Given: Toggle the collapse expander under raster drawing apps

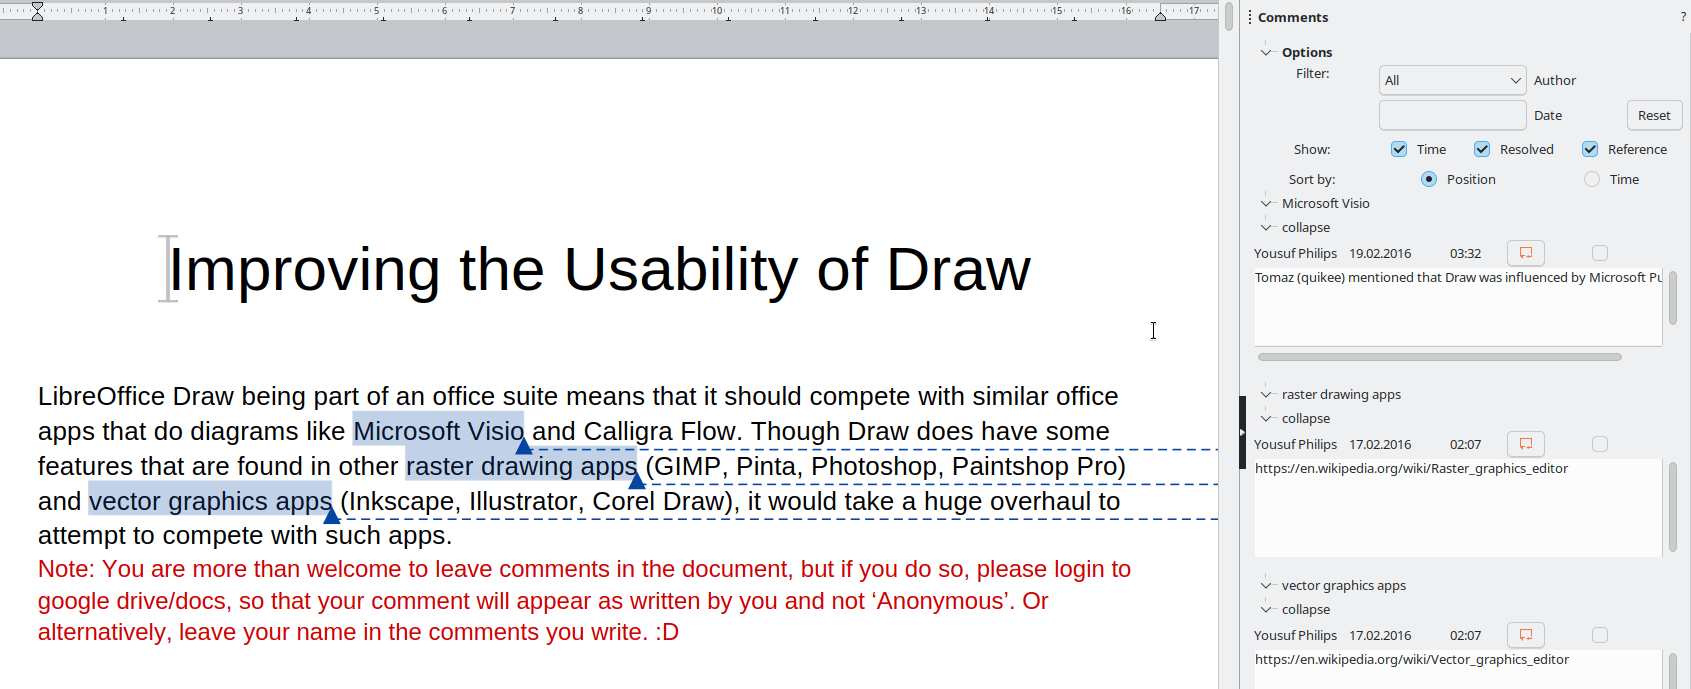Looking at the screenshot, I should 1266,418.
